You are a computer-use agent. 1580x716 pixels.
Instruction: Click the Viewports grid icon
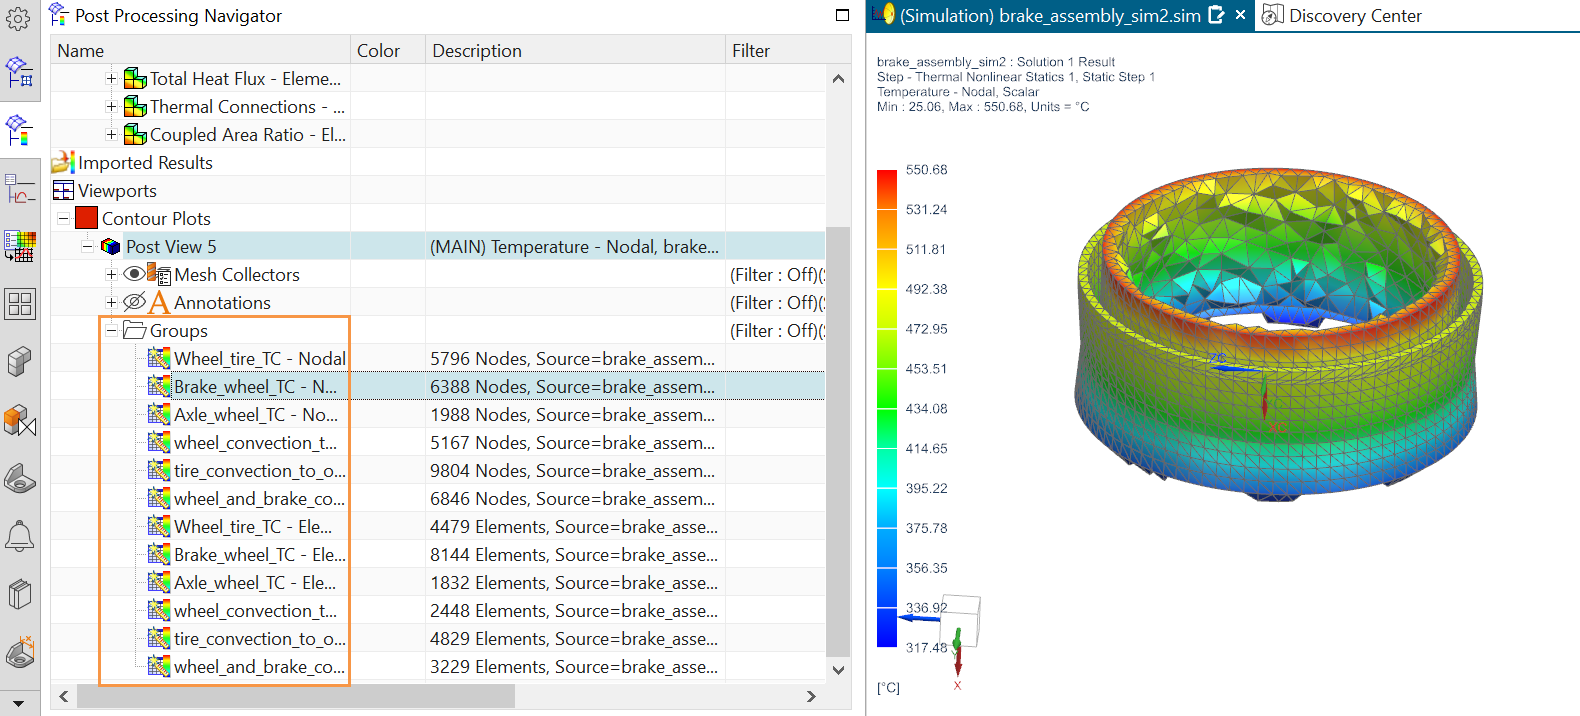[x=63, y=191]
